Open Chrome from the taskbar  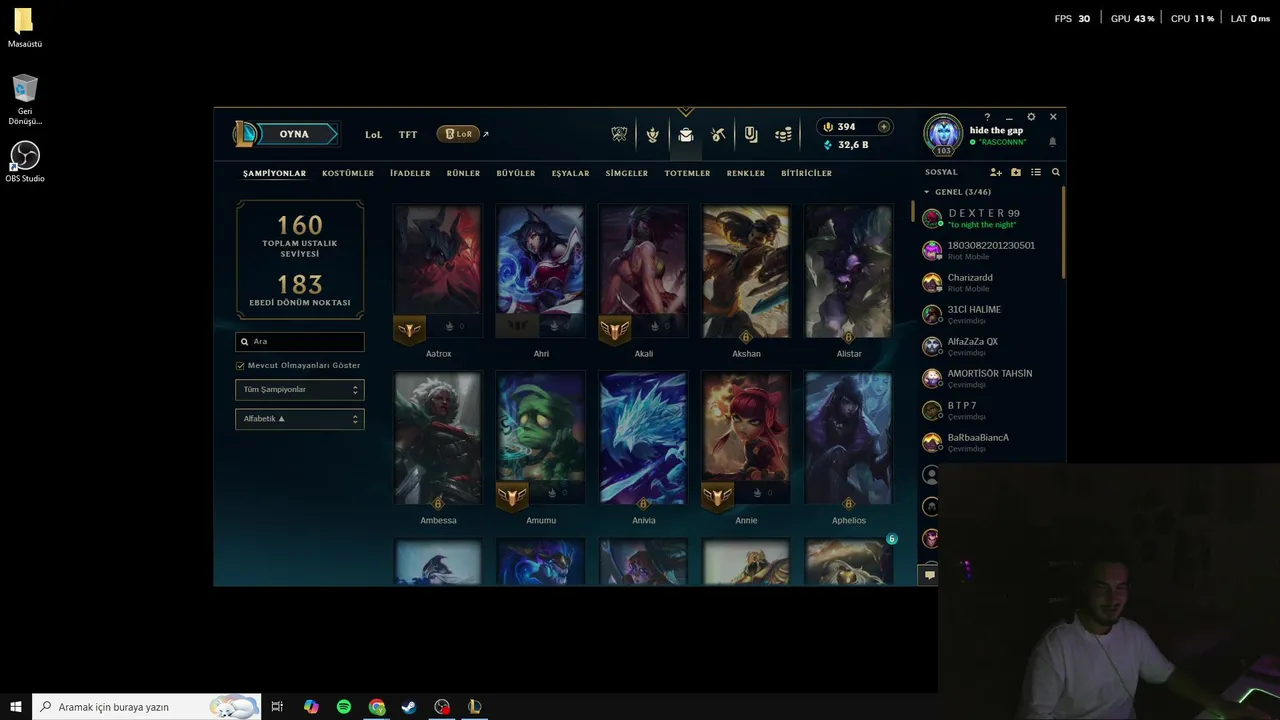coord(376,707)
